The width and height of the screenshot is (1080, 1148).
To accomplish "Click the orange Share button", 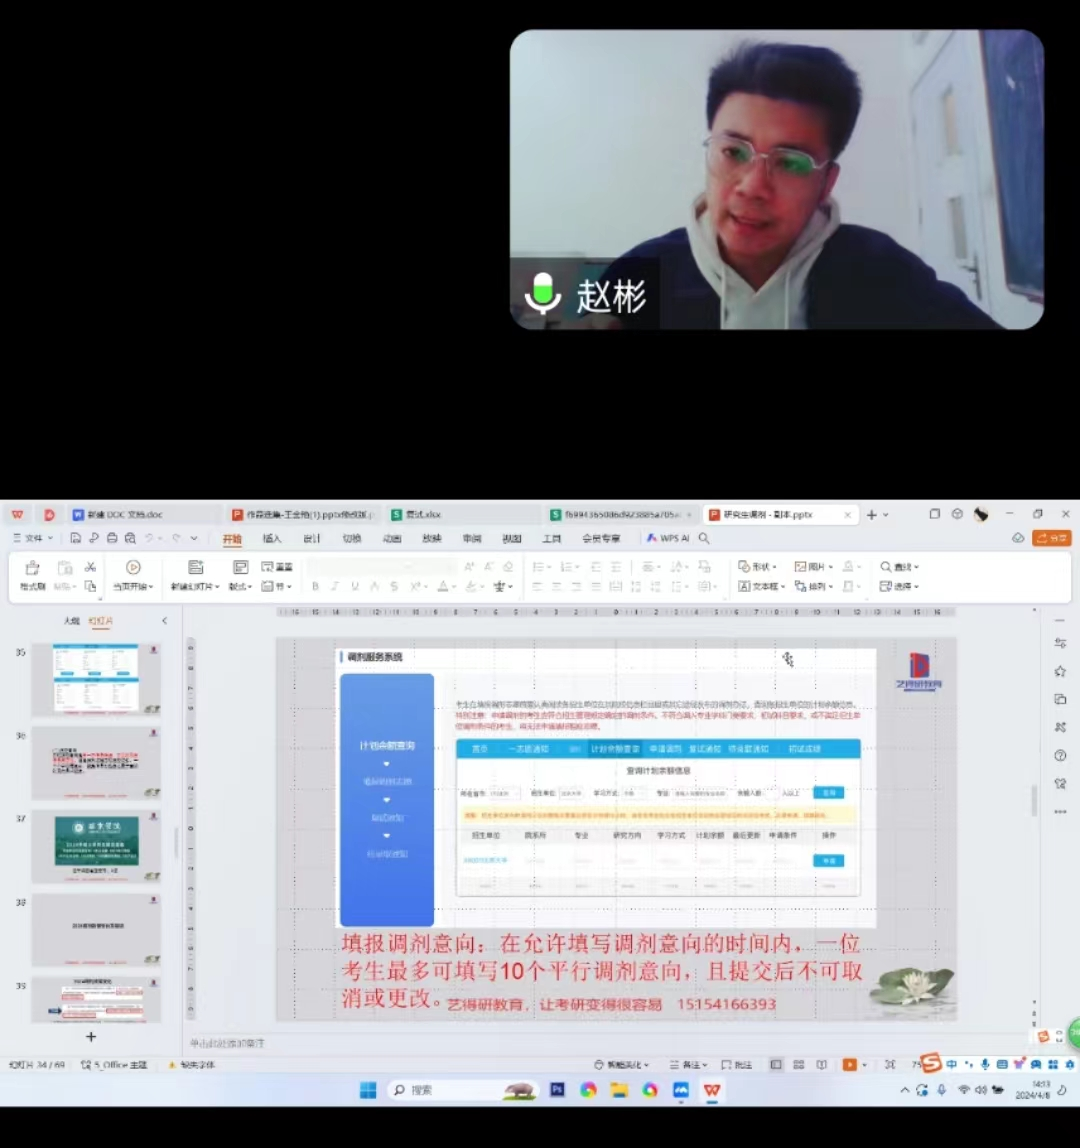I will pyautogui.click(x=1052, y=538).
